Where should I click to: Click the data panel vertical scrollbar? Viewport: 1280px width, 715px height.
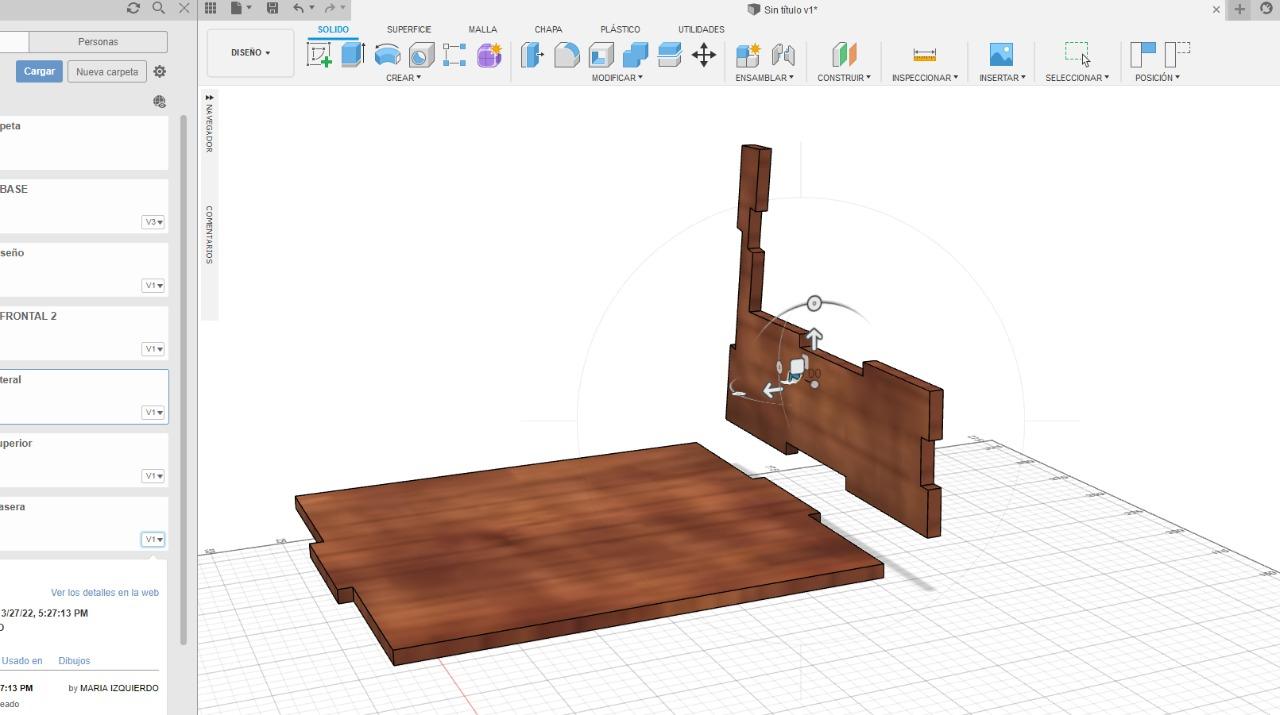[x=184, y=380]
